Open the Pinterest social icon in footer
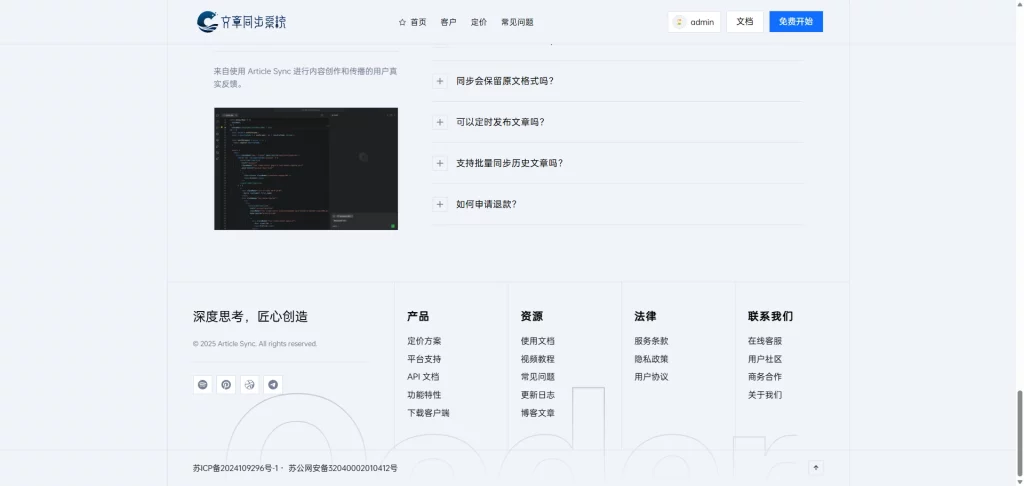The width and height of the screenshot is (1024, 486). click(226, 385)
